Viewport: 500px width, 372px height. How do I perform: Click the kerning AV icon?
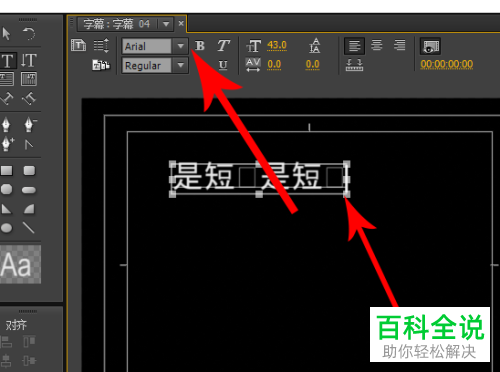coord(253,65)
